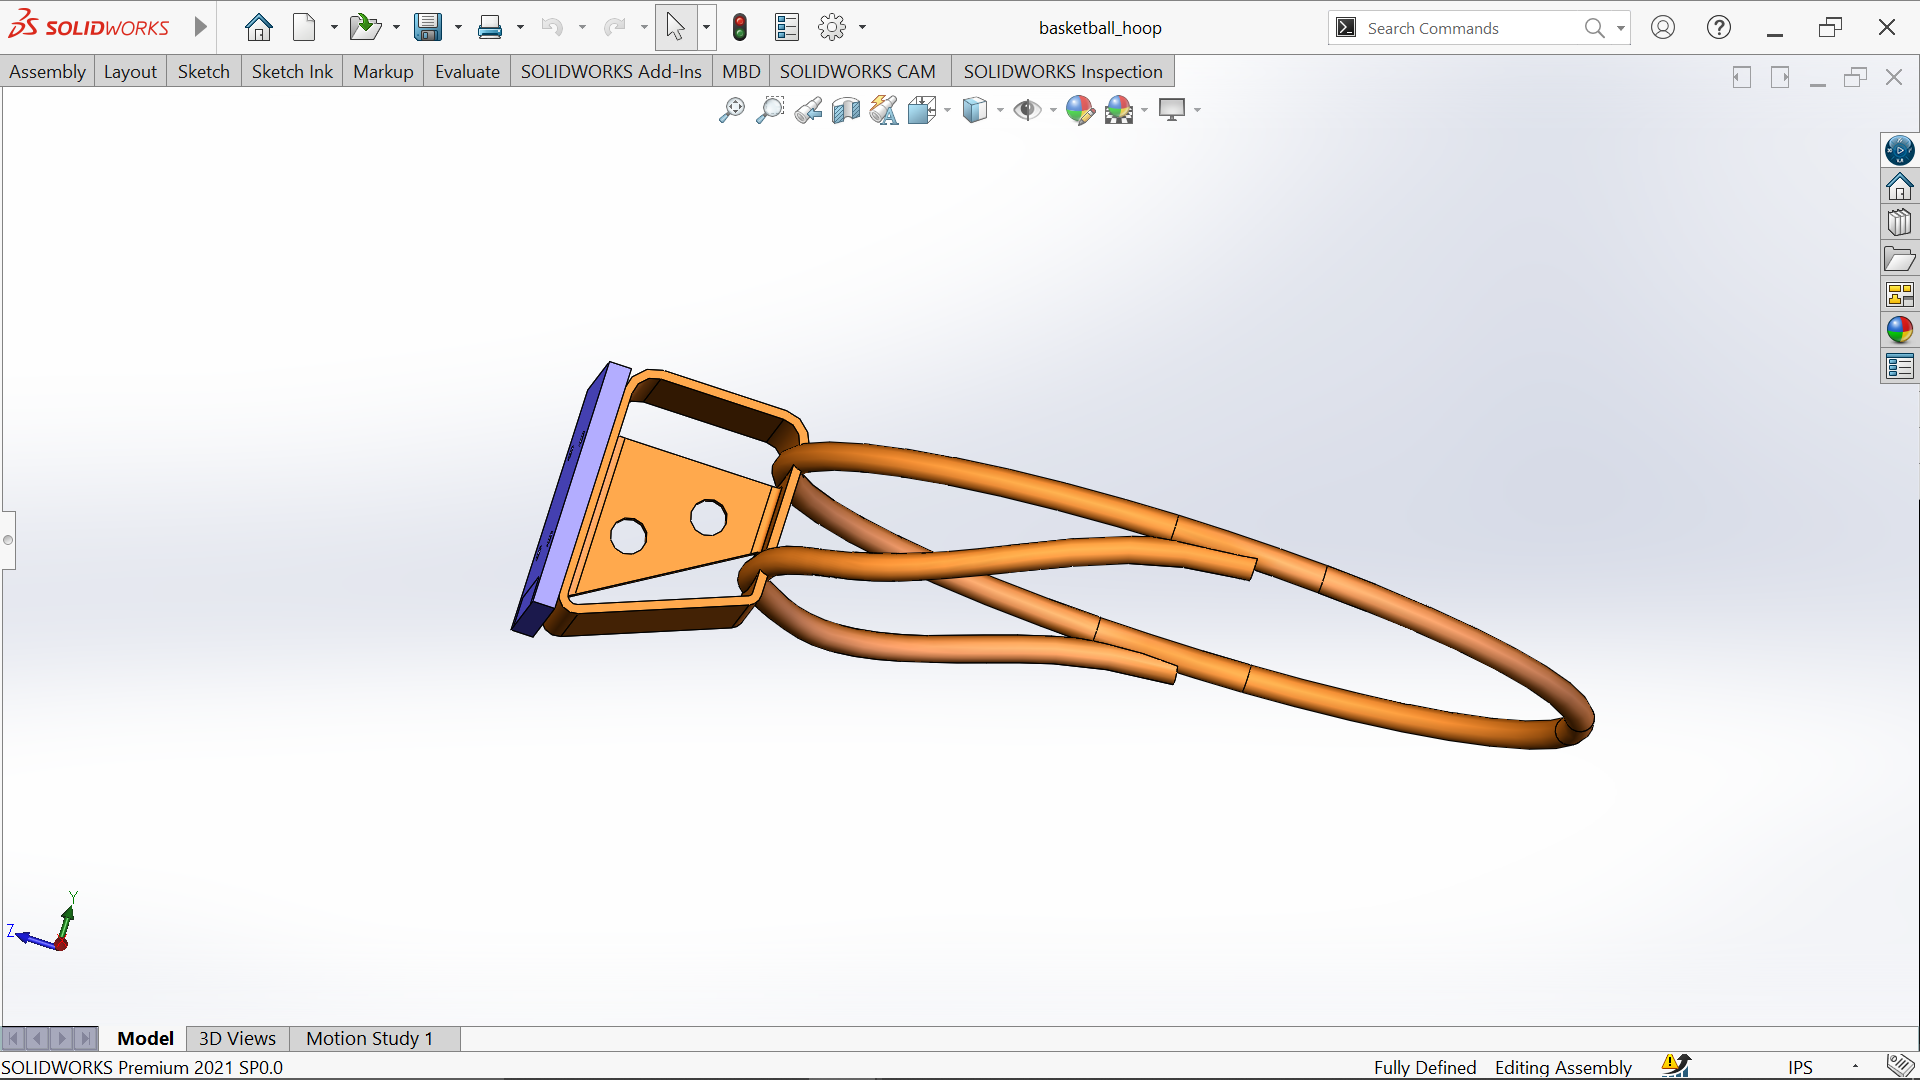Open the Motion Study 1 tab
Screen dimensions: 1920x1080
pos(369,1038)
